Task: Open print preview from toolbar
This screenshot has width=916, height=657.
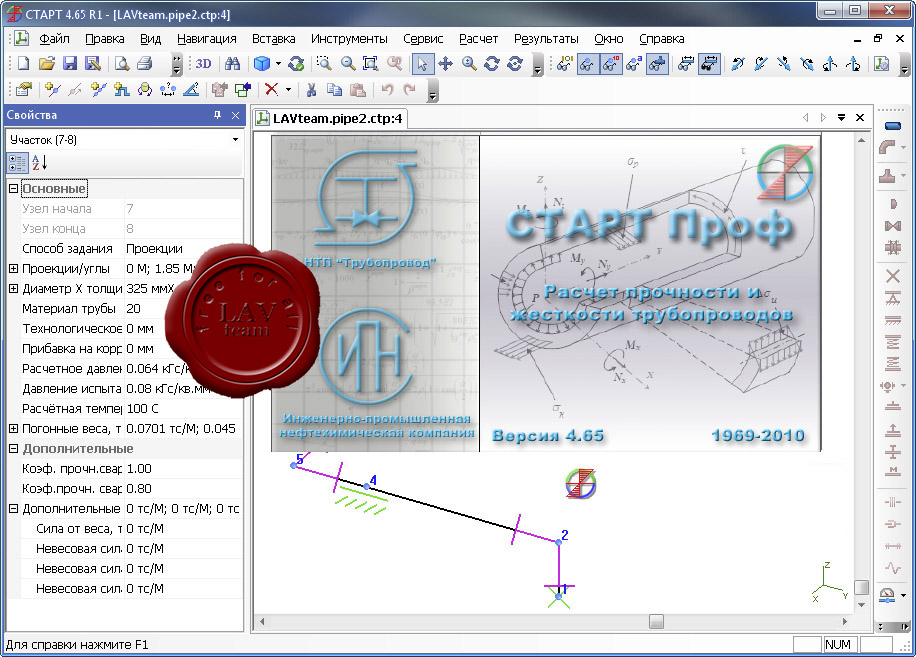Action: [122, 64]
